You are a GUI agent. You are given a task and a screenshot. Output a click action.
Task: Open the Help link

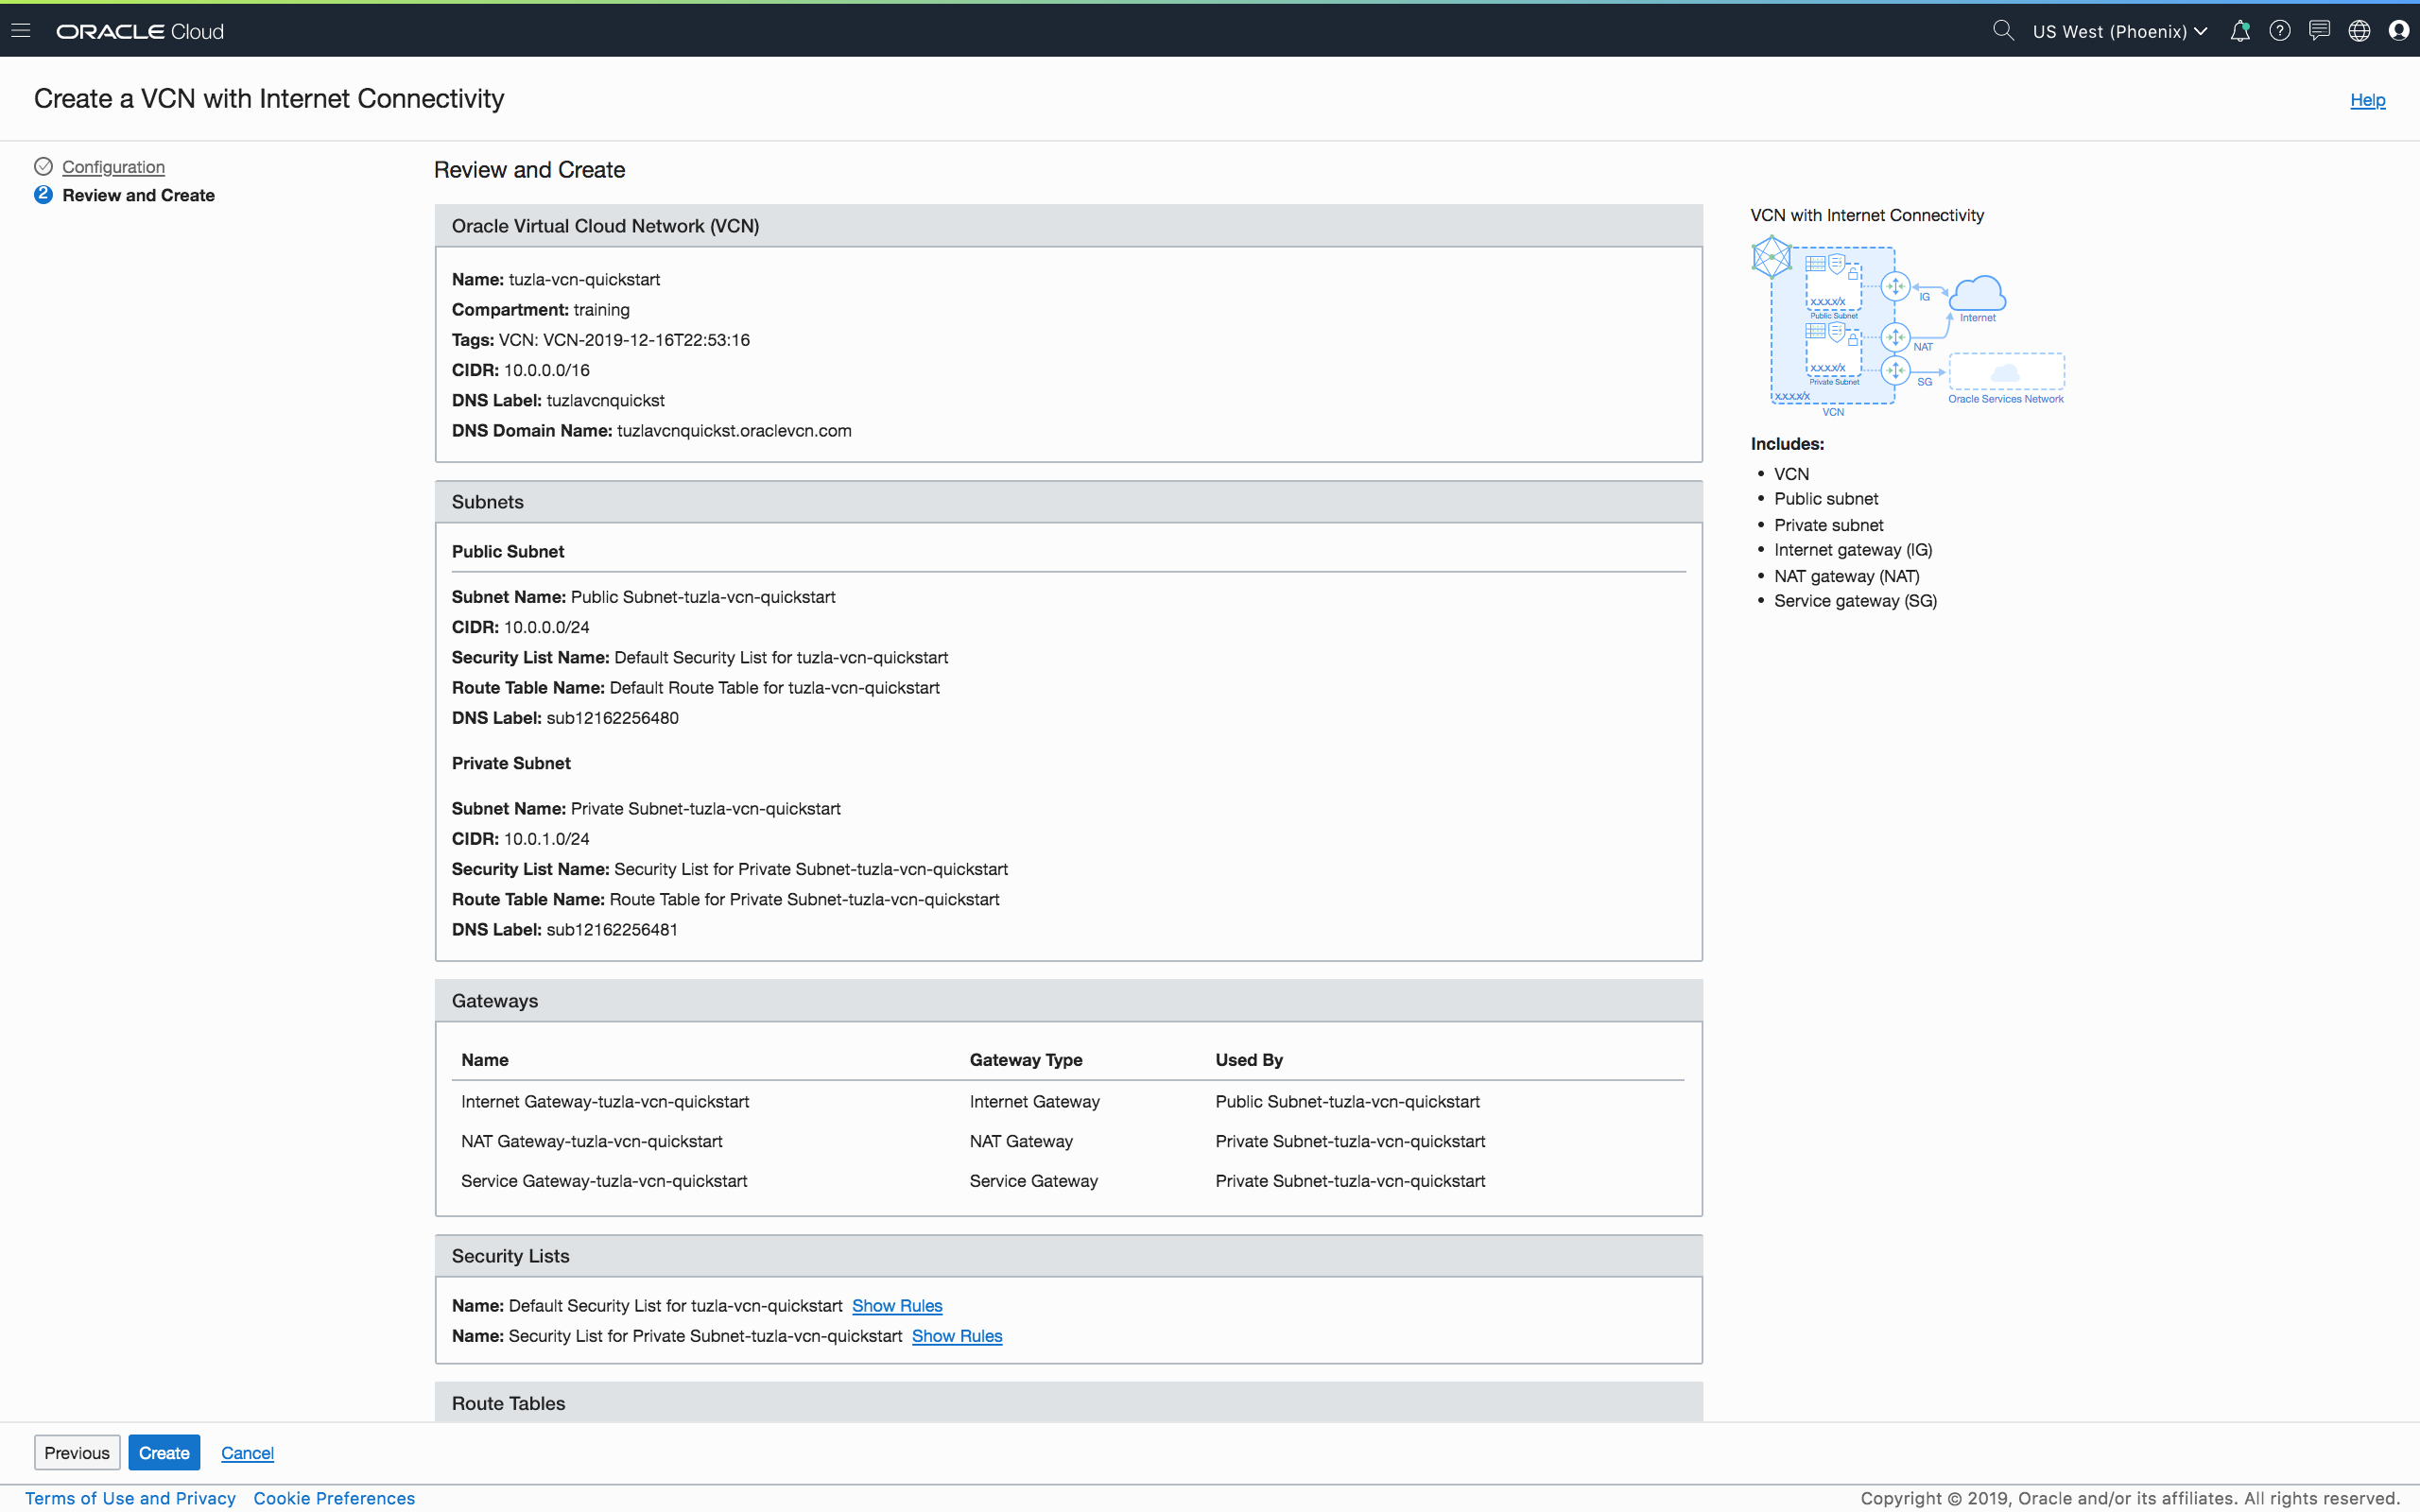(x=2366, y=100)
